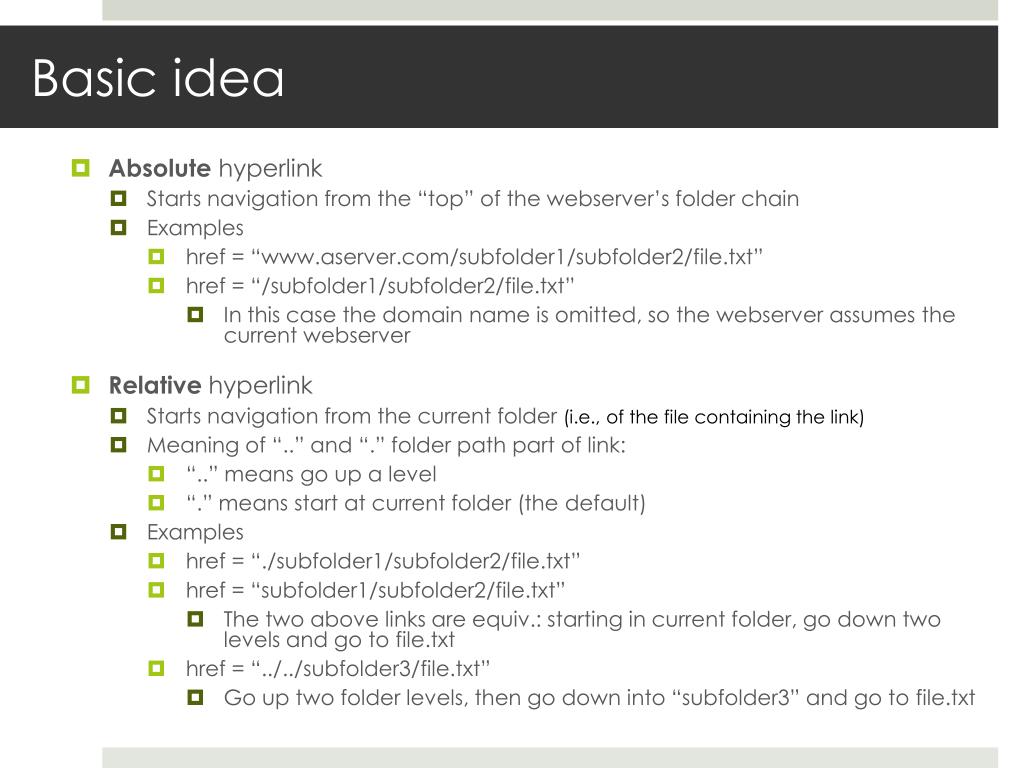Image resolution: width=1024 pixels, height=768 pixels.
Task: Click the www.aserver.com href example text
Action: pos(474,257)
